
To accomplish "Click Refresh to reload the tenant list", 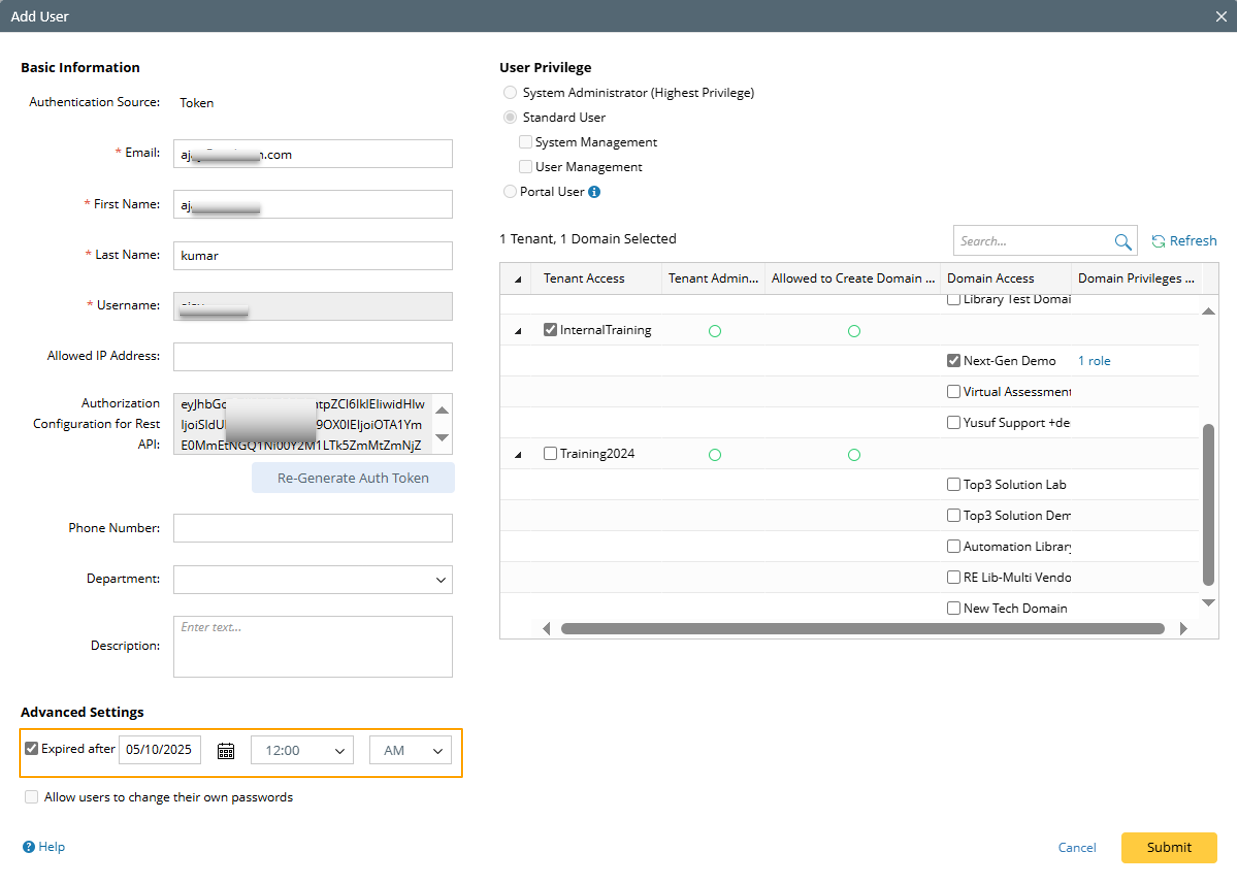I will pyautogui.click(x=1184, y=241).
